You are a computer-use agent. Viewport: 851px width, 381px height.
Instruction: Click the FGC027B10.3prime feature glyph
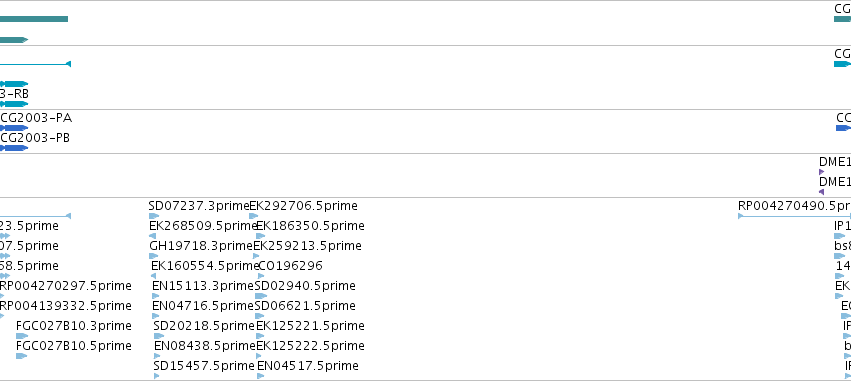coord(22,336)
